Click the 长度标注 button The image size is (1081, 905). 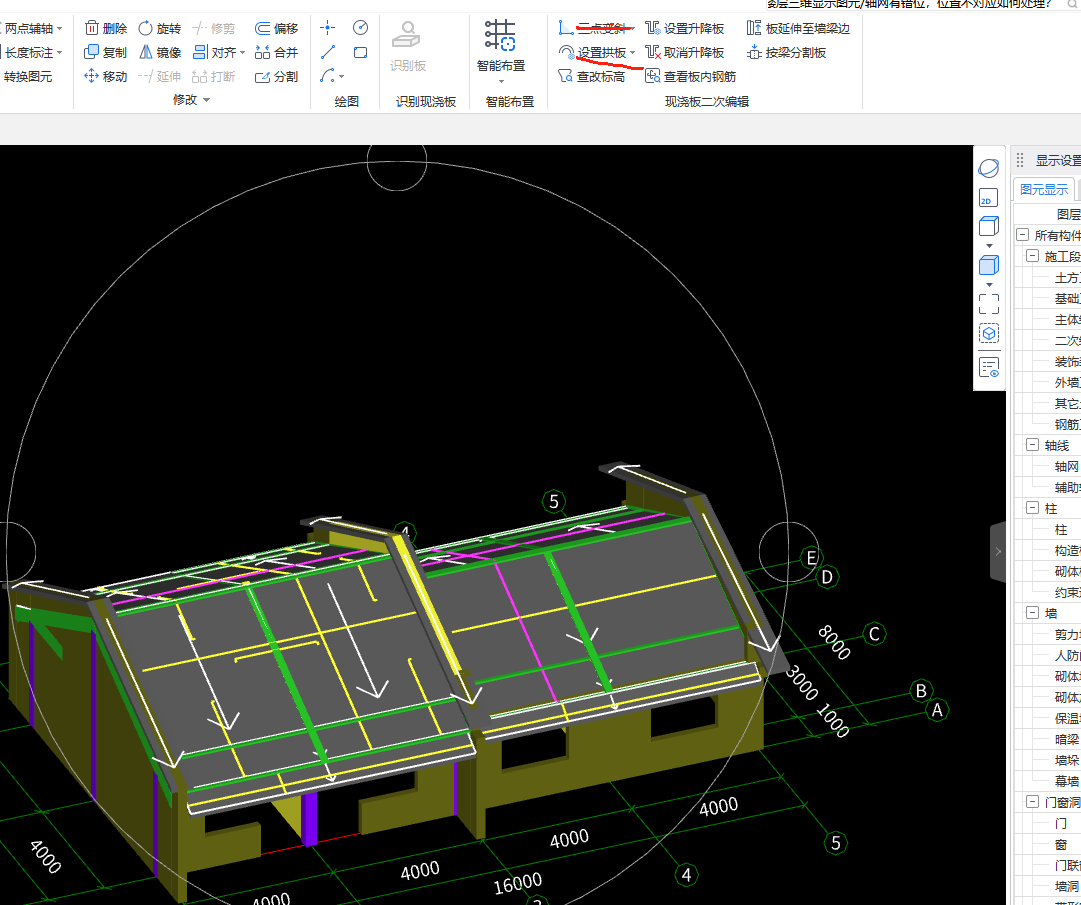point(28,52)
